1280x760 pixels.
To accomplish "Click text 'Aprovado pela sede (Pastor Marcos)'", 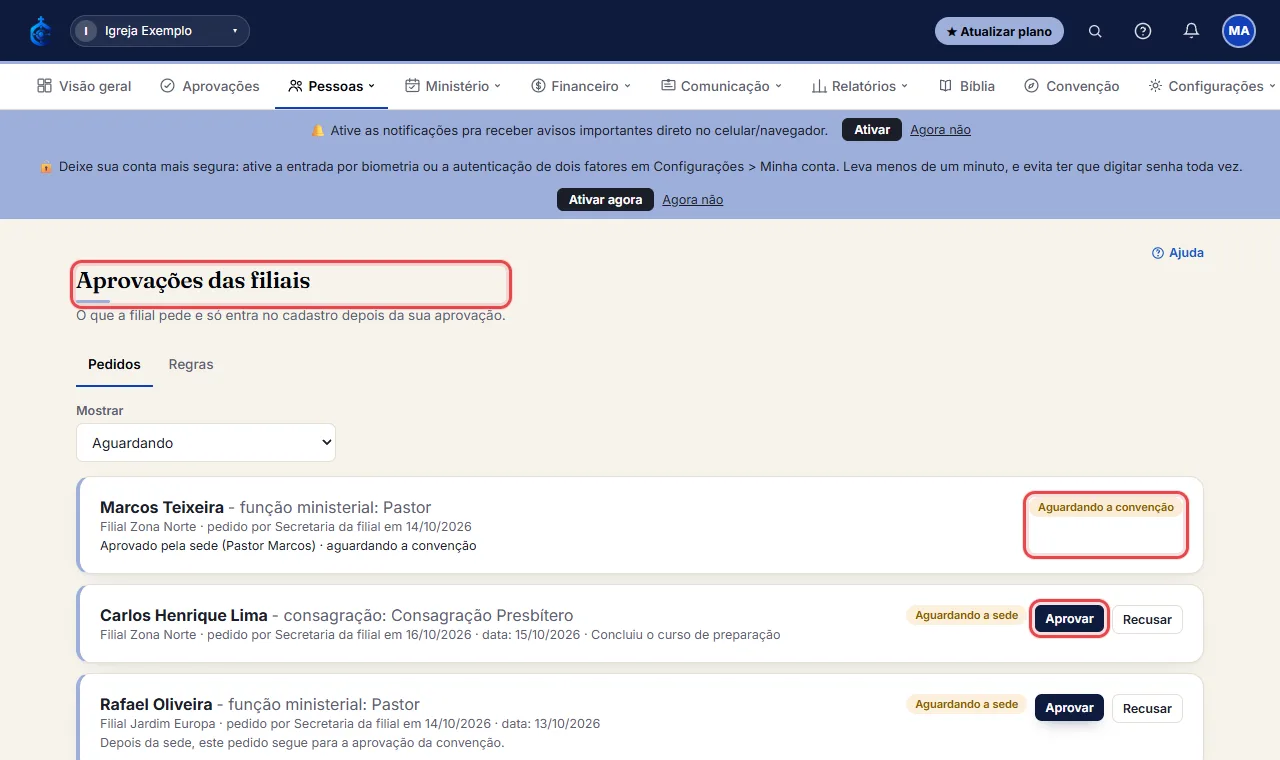I will tap(209, 546).
